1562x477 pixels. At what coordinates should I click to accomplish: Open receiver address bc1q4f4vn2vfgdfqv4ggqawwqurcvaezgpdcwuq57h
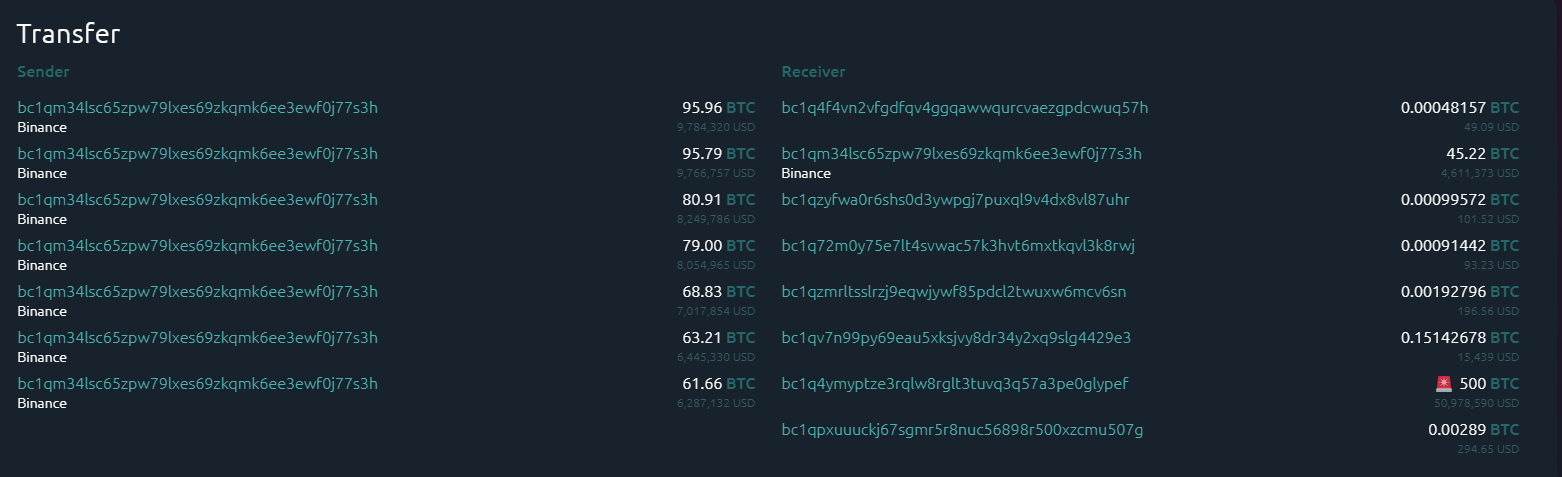965,108
